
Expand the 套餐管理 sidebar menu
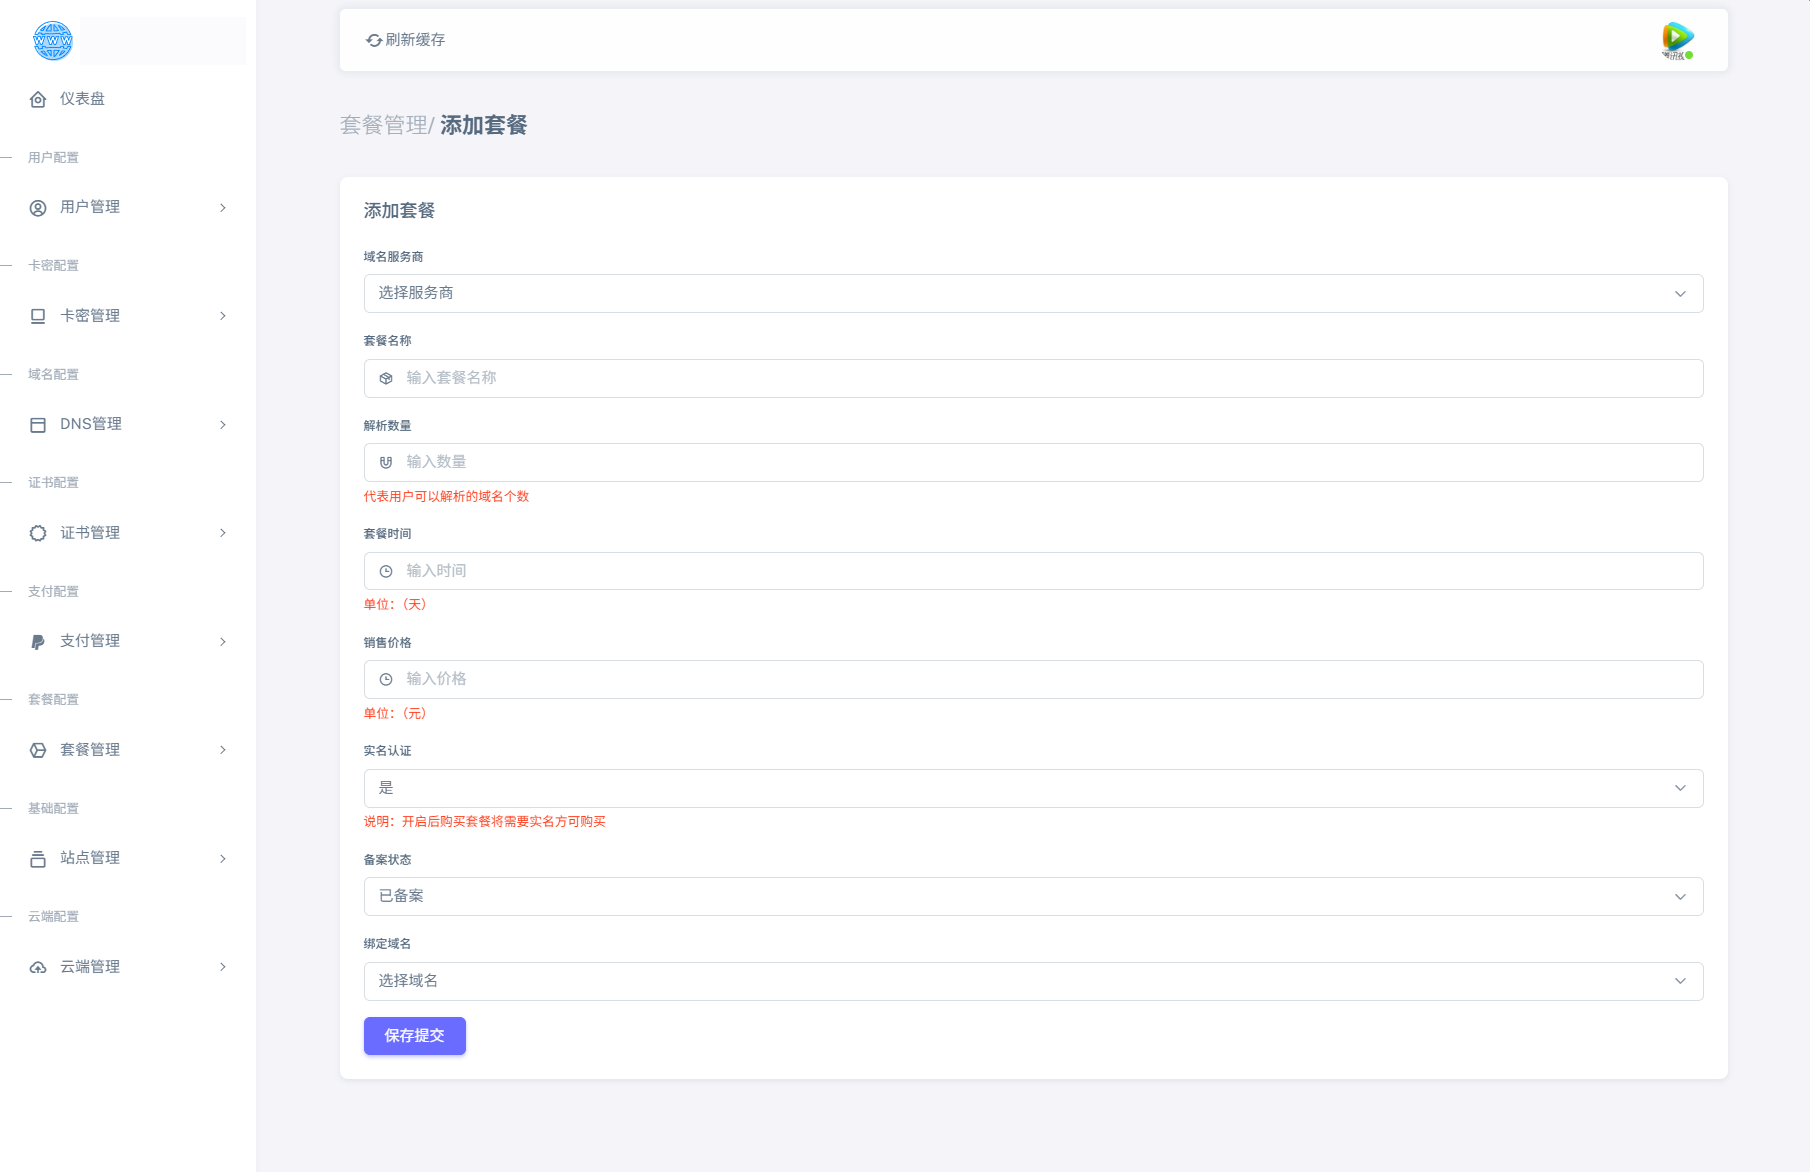[222, 750]
